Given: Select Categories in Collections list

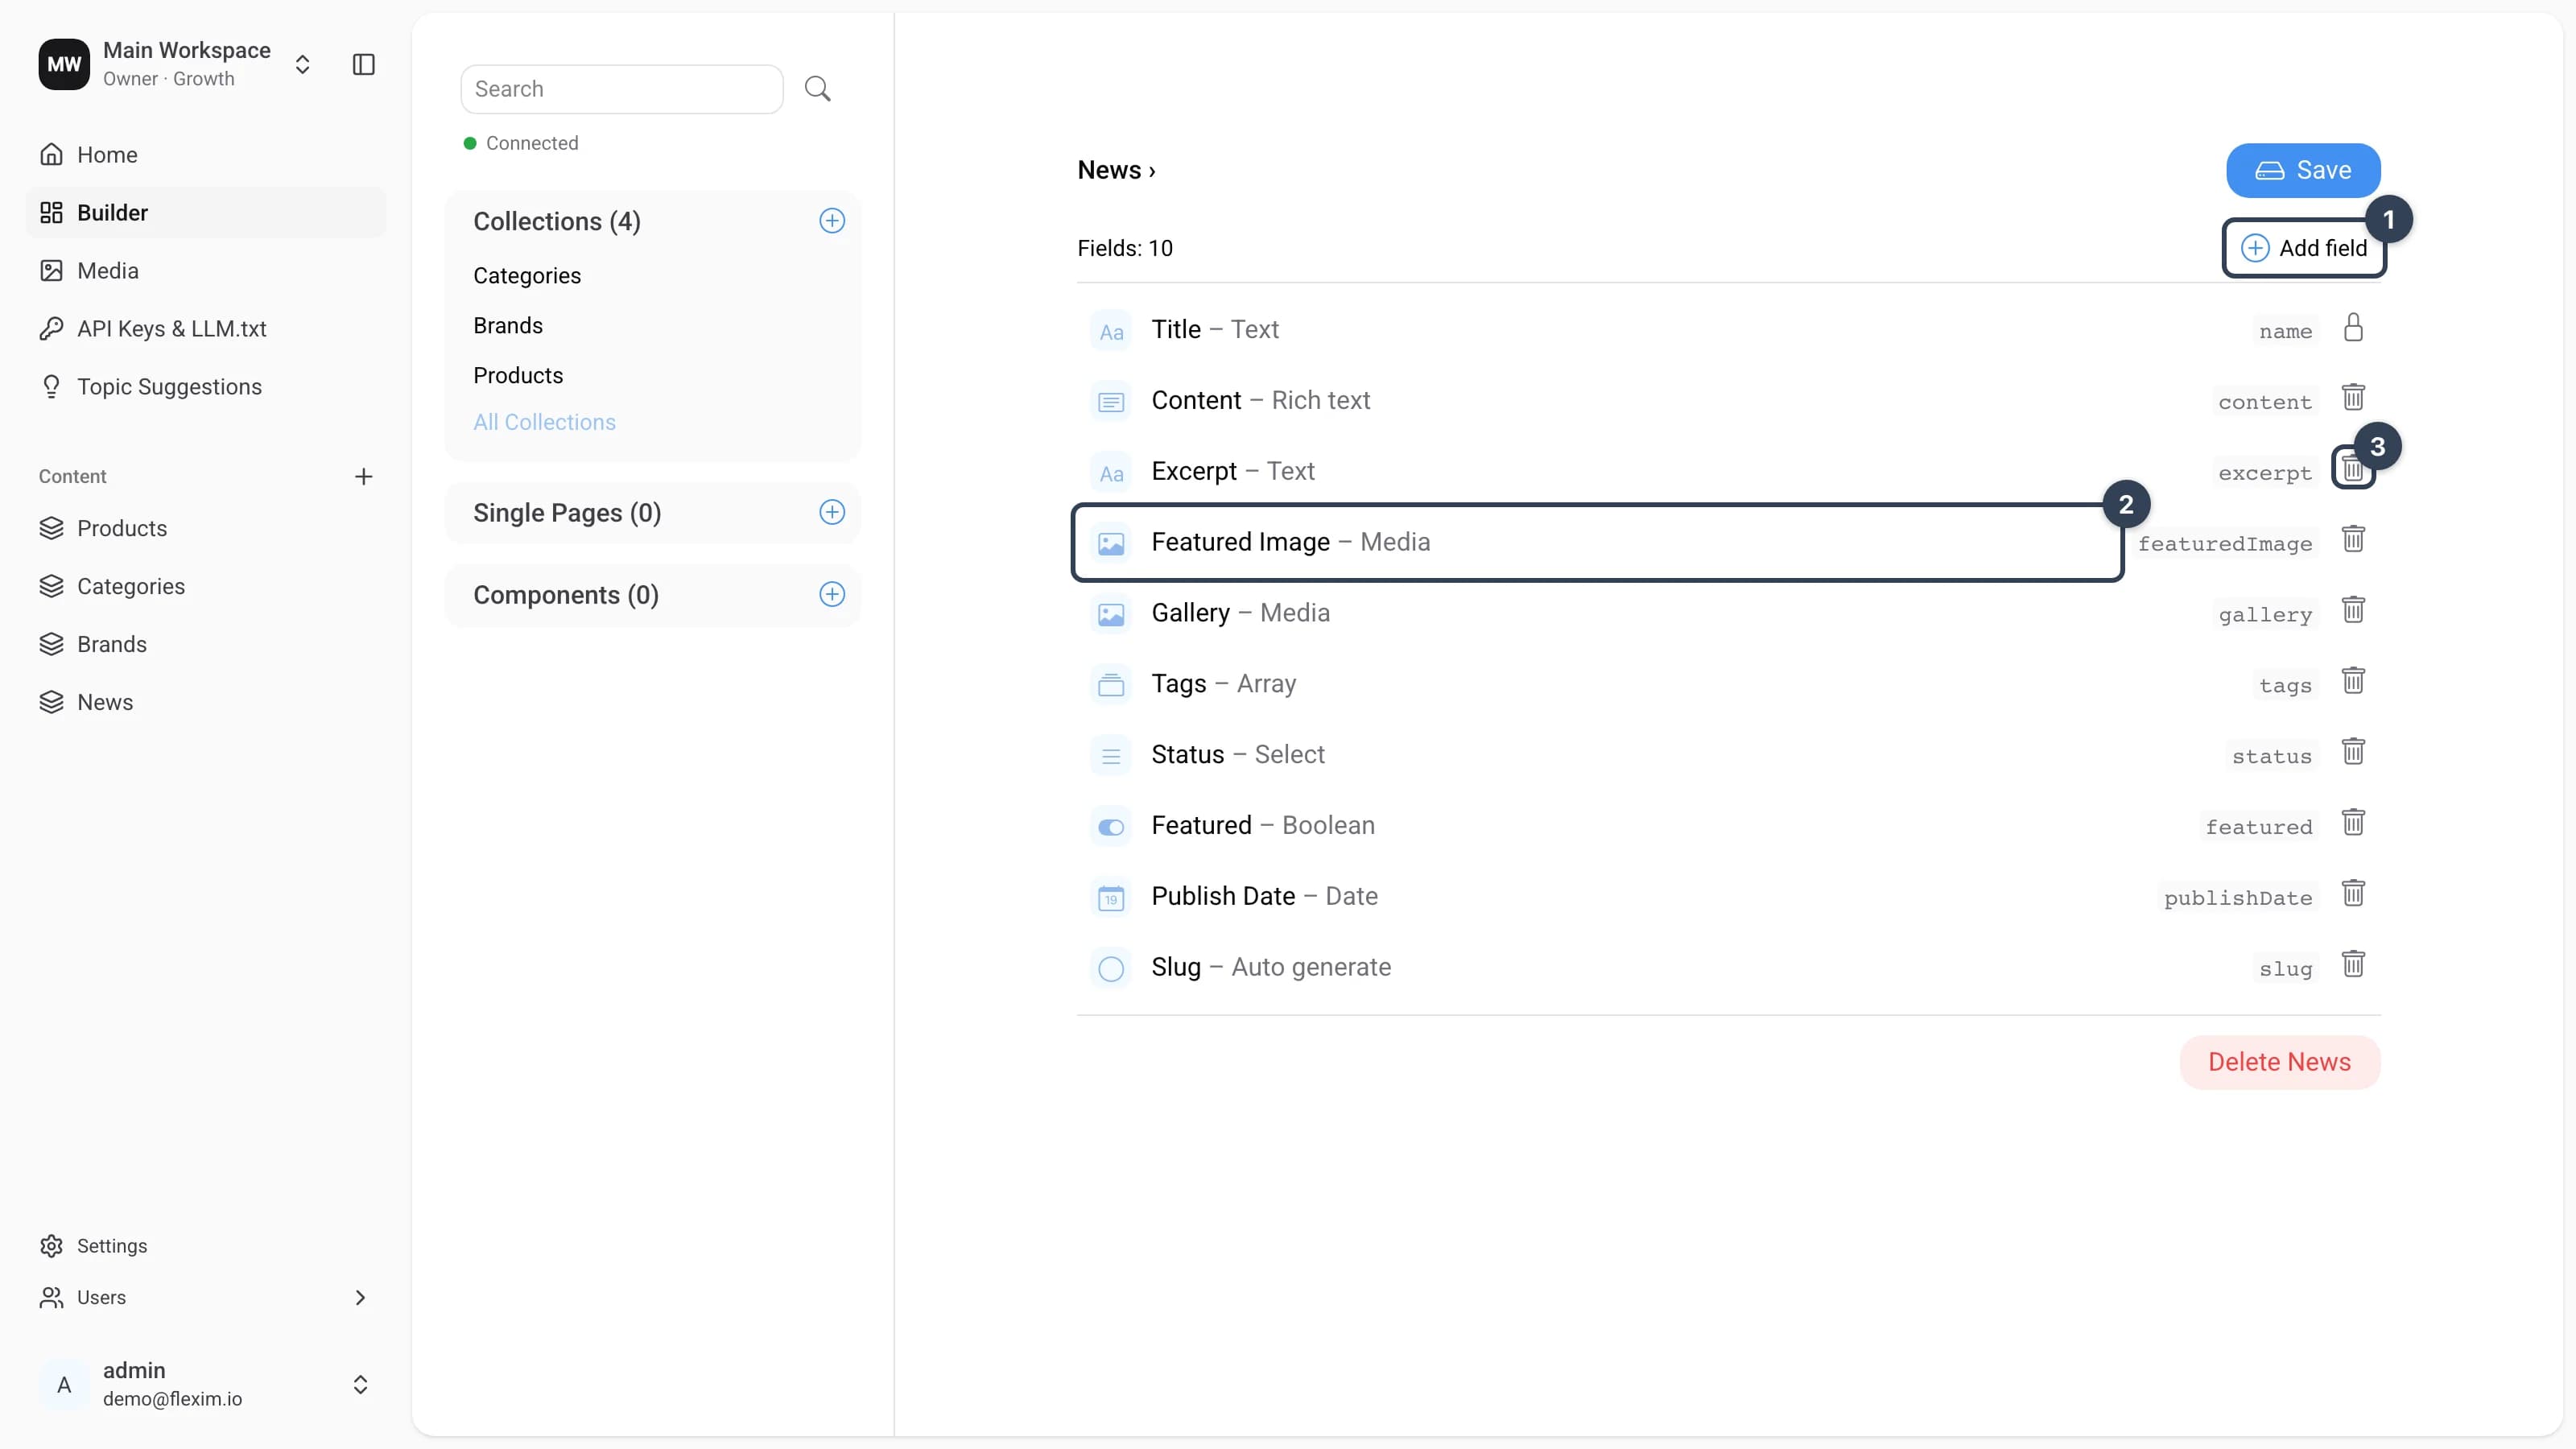Looking at the screenshot, I should 527,276.
